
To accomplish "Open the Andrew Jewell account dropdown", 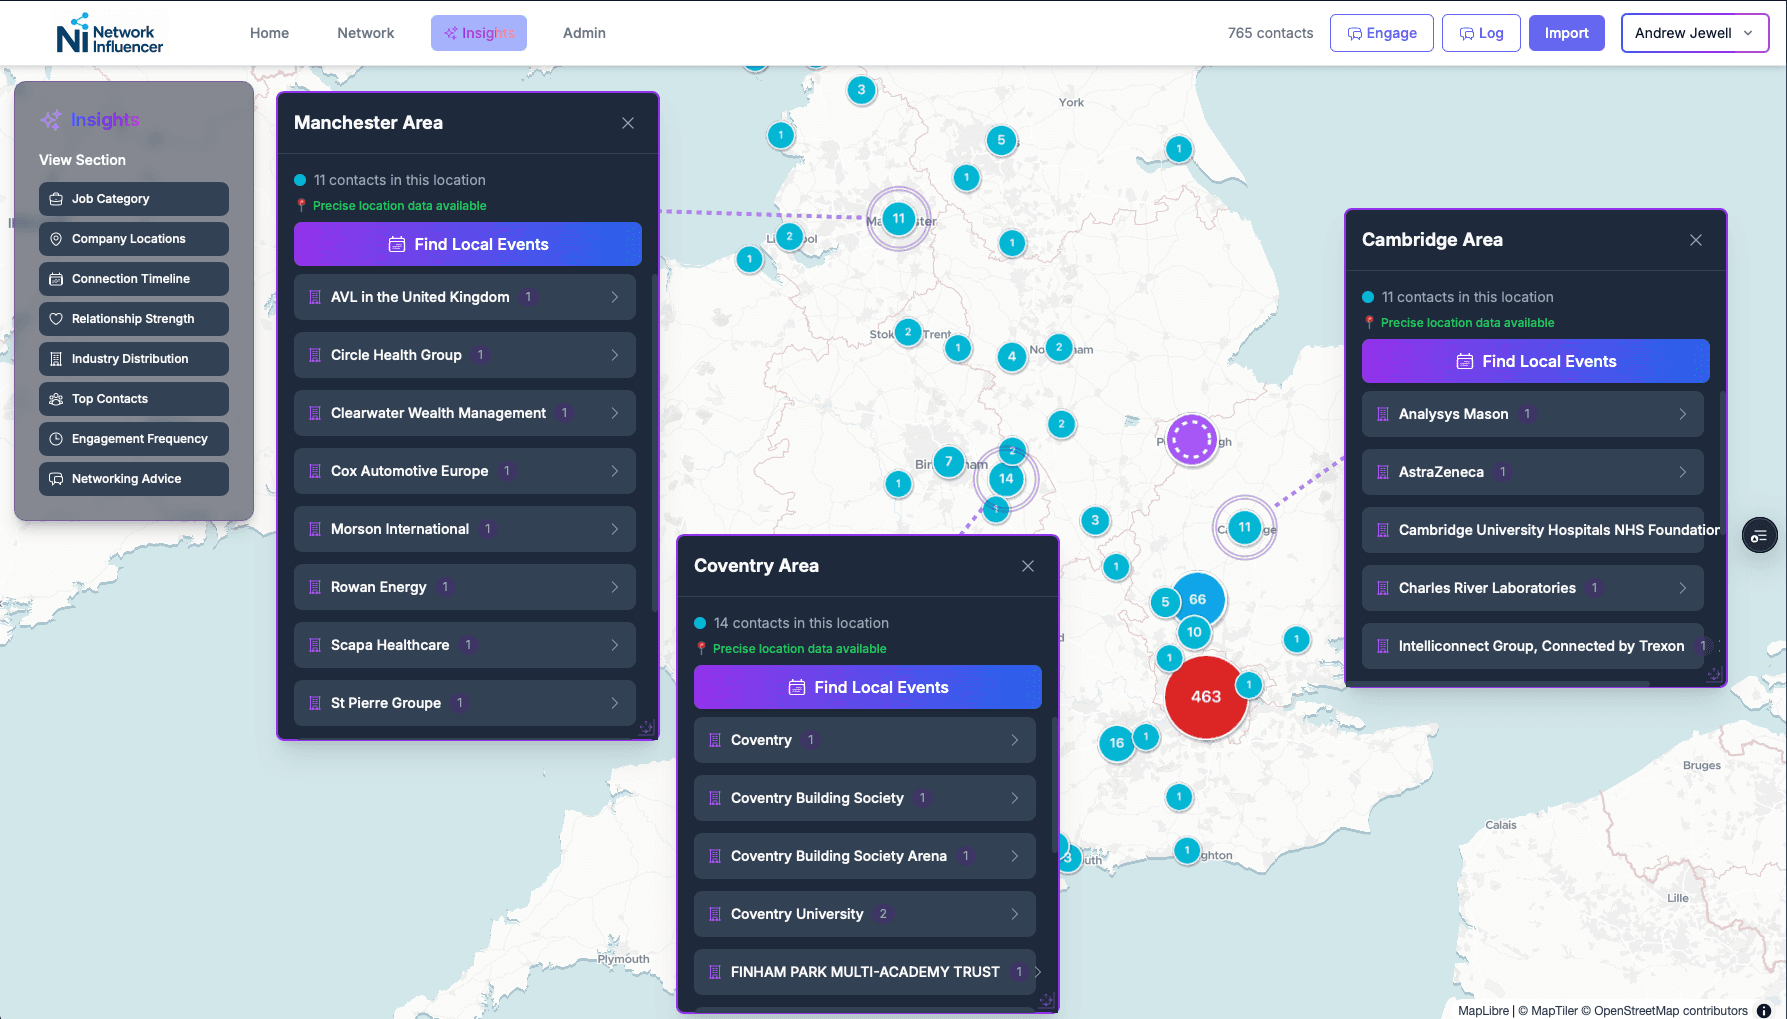I will (x=1694, y=33).
